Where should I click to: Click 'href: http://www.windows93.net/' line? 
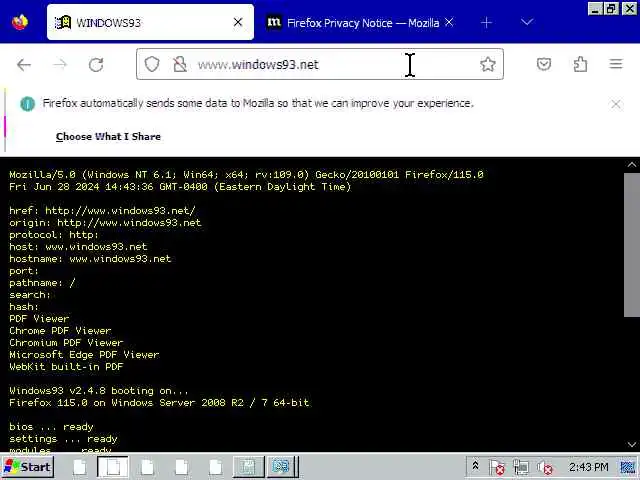point(102,211)
